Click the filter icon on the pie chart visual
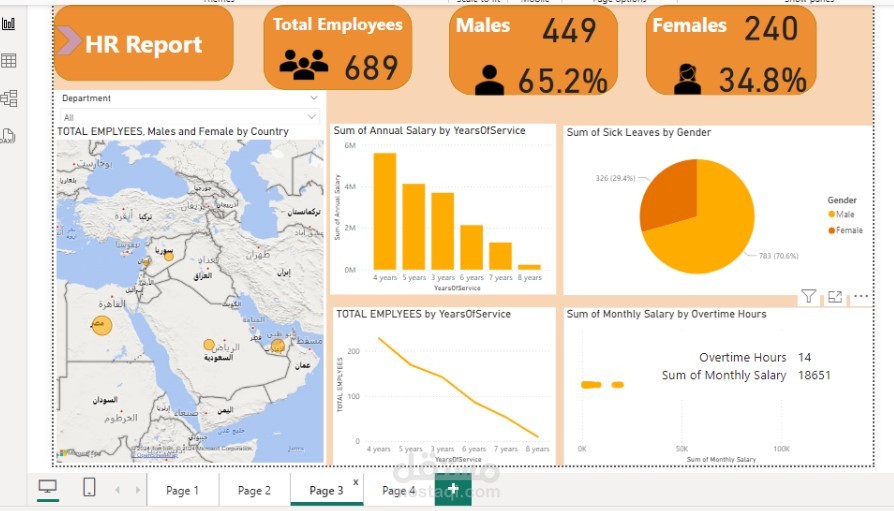 808,296
